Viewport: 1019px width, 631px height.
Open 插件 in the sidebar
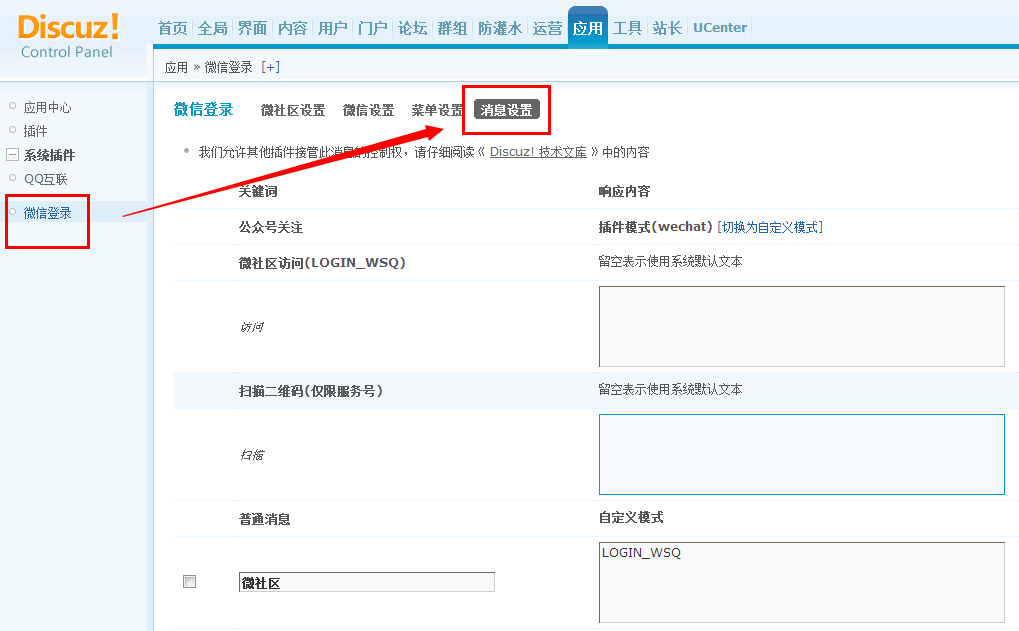pyautogui.click(x=35, y=131)
